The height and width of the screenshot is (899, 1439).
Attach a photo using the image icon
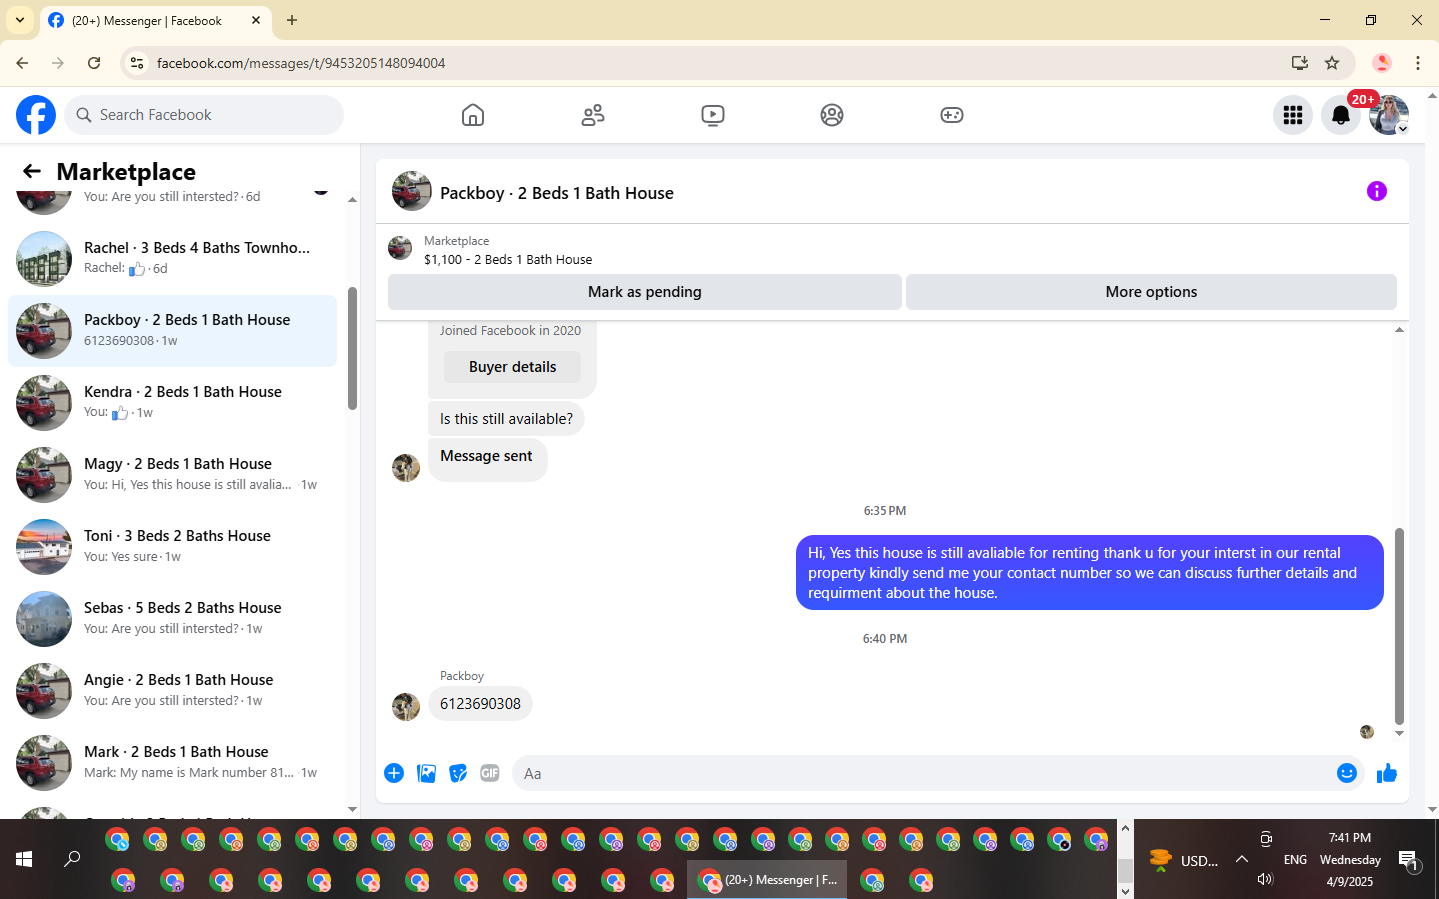click(x=426, y=773)
